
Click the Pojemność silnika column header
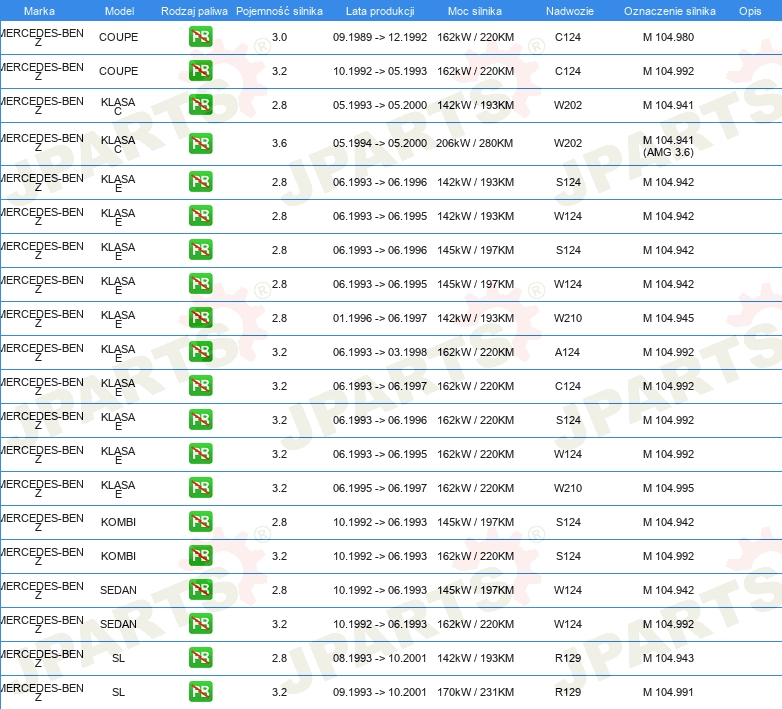pyautogui.click(x=279, y=11)
